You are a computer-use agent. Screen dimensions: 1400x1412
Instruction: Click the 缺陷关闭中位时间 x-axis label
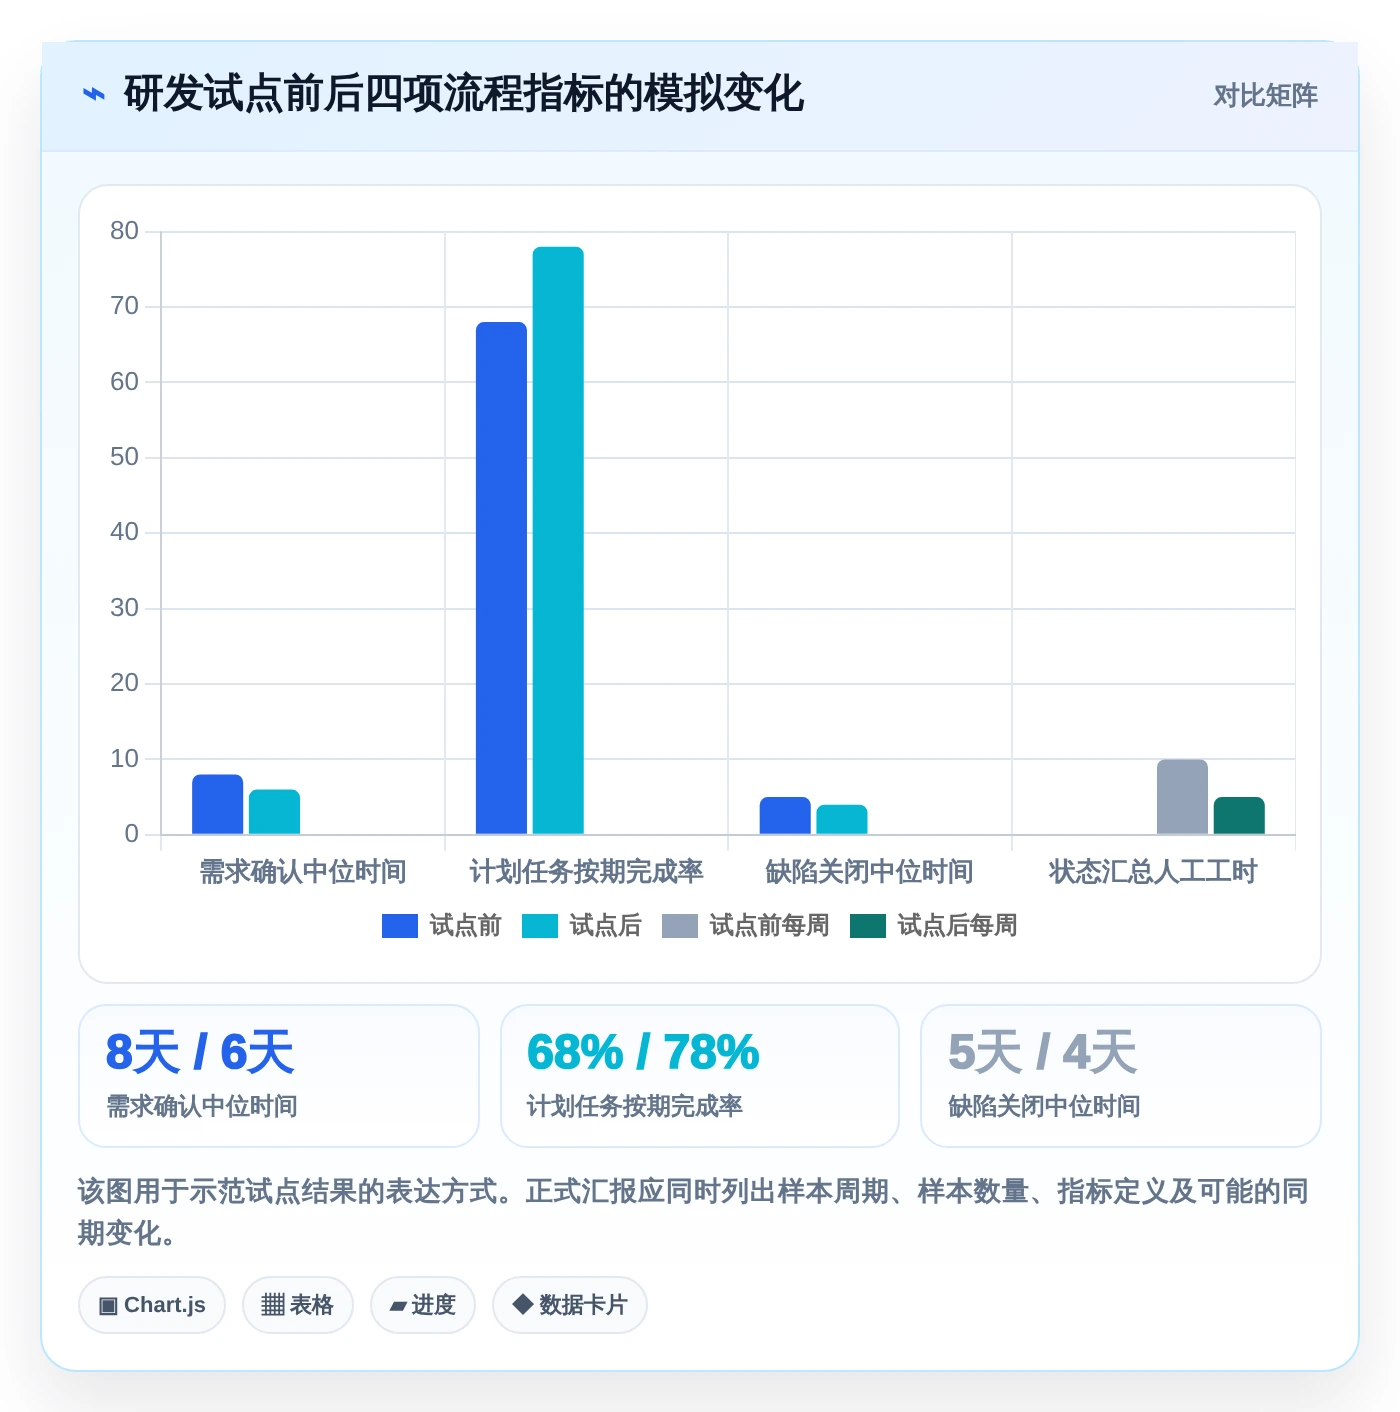coord(870,872)
